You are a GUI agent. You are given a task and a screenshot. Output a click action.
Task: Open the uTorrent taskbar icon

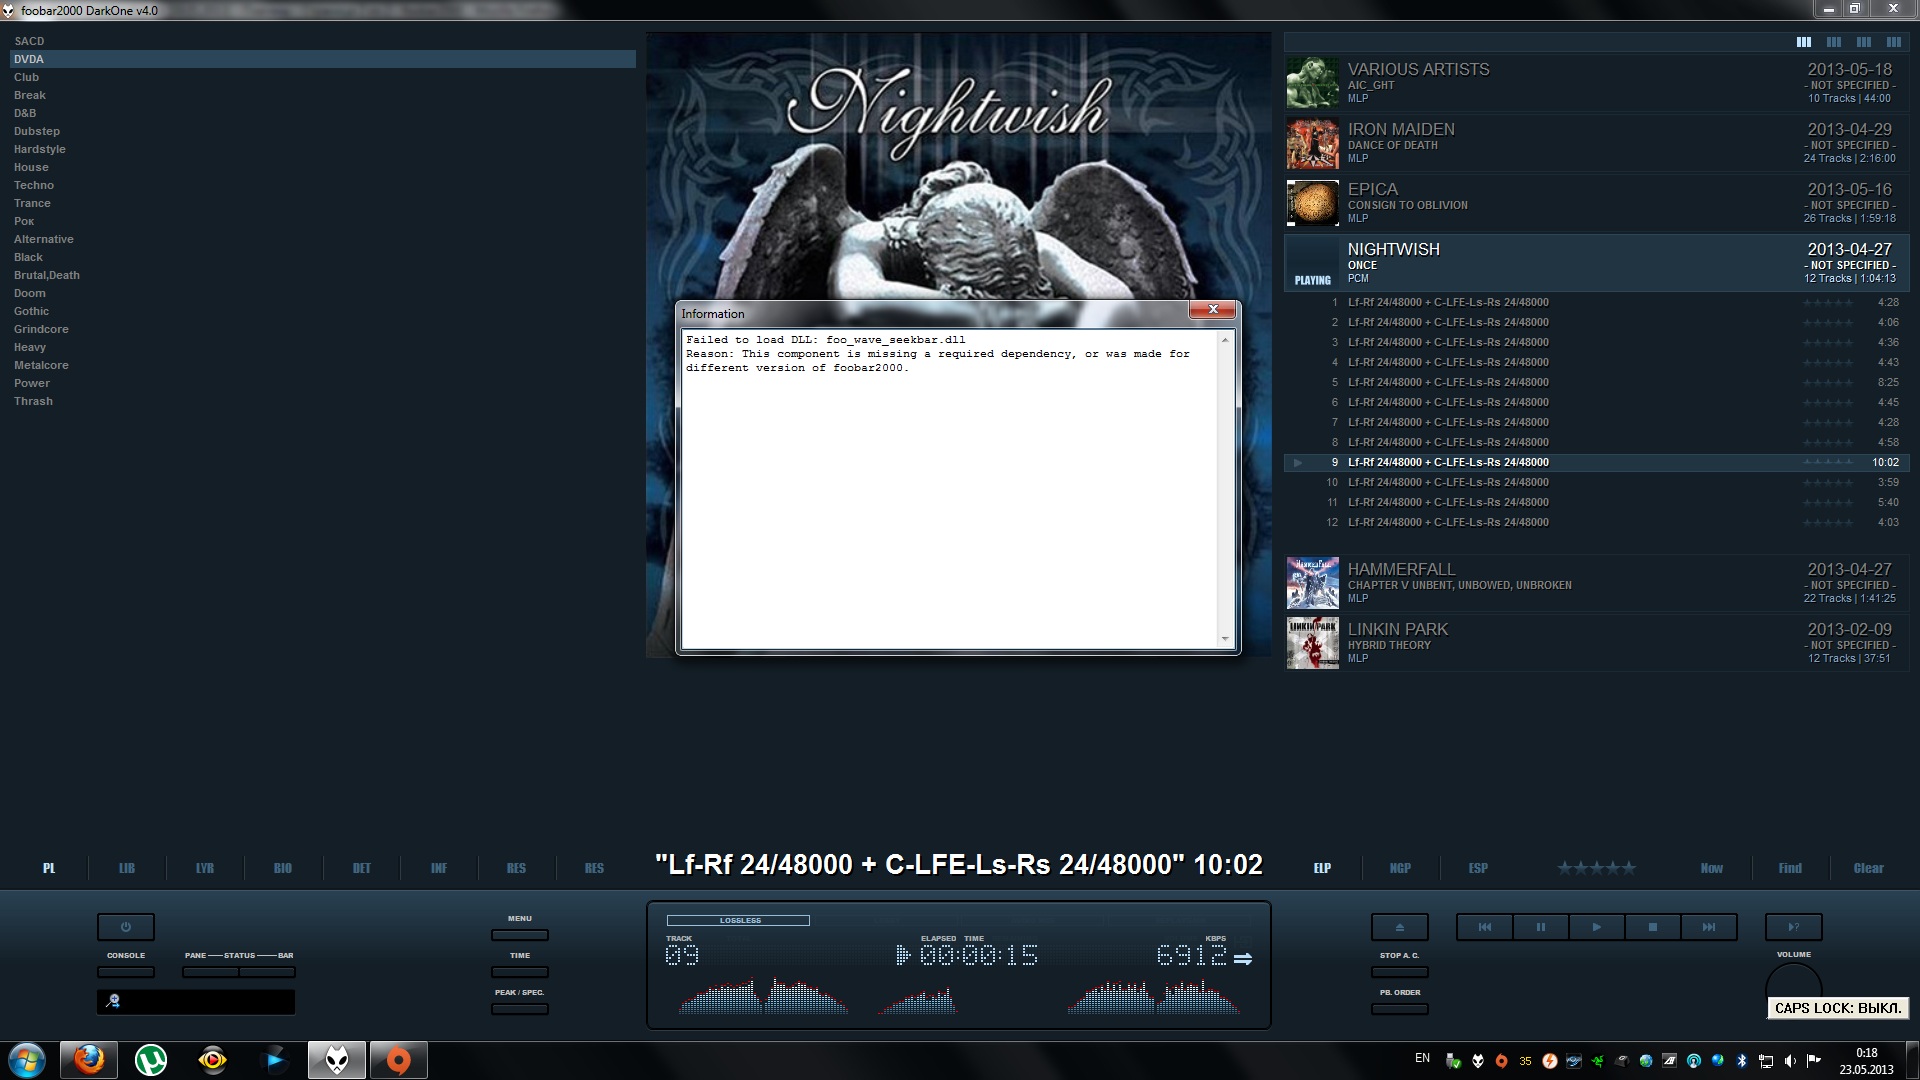tap(151, 1060)
